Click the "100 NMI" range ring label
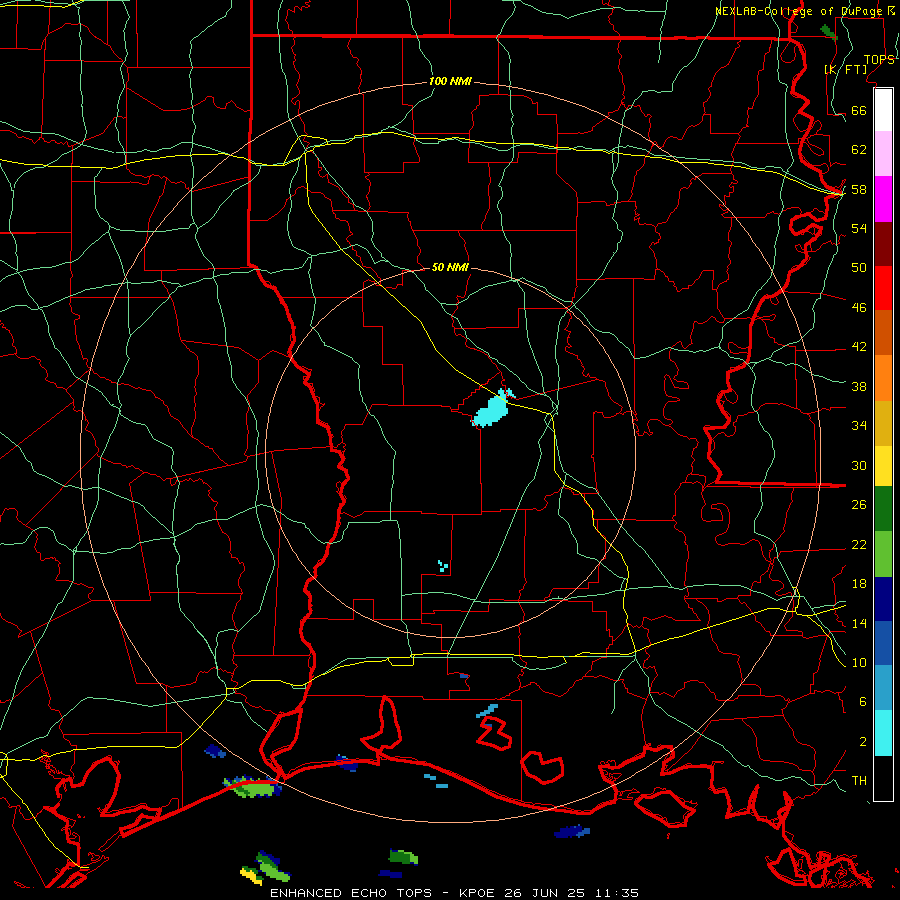Image resolution: width=900 pixels, height=900 pixels. 450,81
